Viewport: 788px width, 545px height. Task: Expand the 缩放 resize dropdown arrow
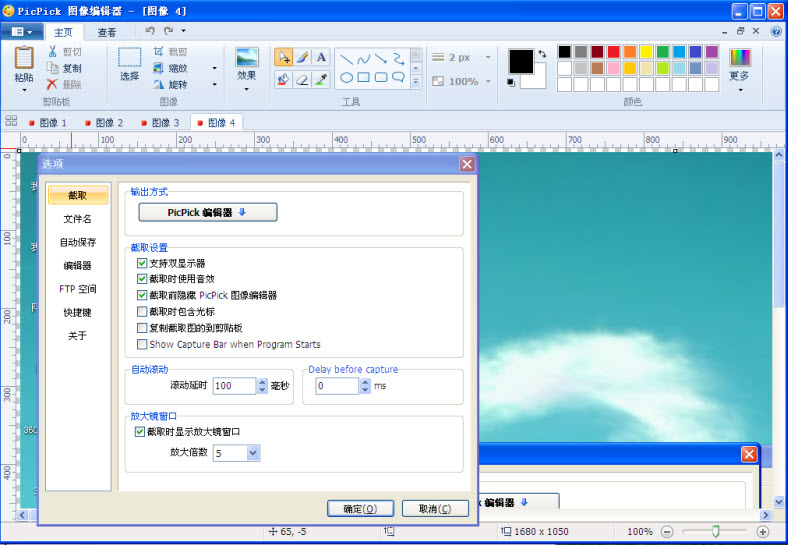tap(215, 68)
